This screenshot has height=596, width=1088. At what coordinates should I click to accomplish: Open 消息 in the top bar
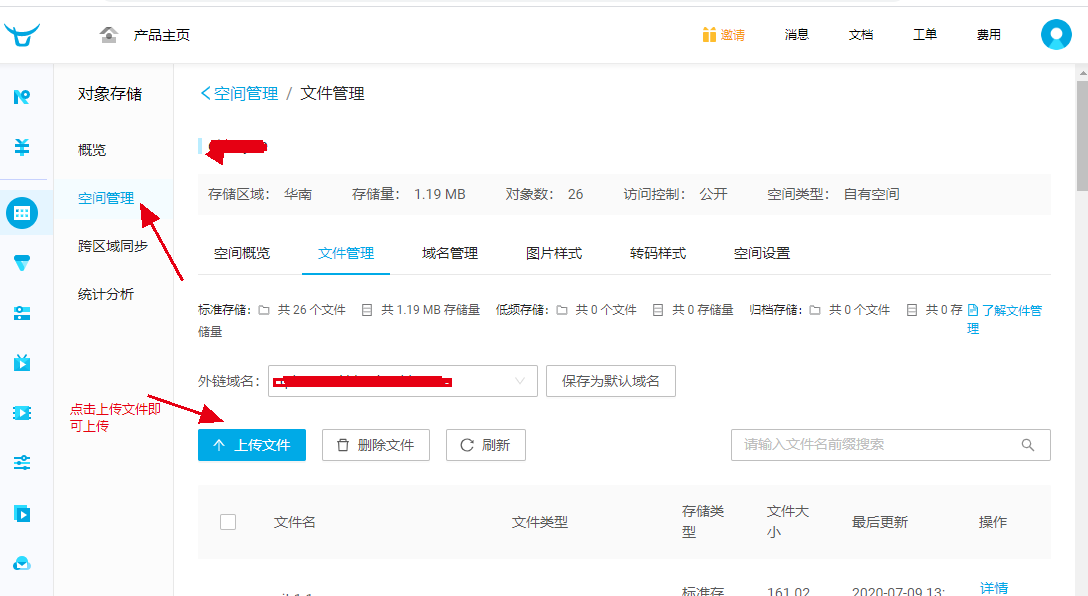point(797,35)
